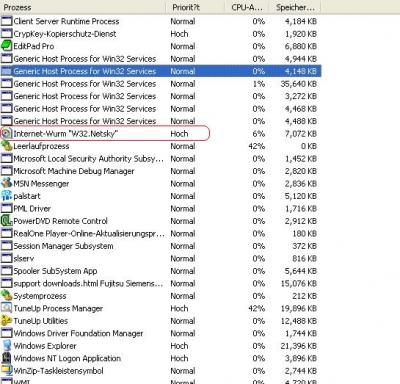This screenshot has width=400, height=384.
Task: Select the Generic Host Process using 35,640 KB
Action: [x=85, y=84]
